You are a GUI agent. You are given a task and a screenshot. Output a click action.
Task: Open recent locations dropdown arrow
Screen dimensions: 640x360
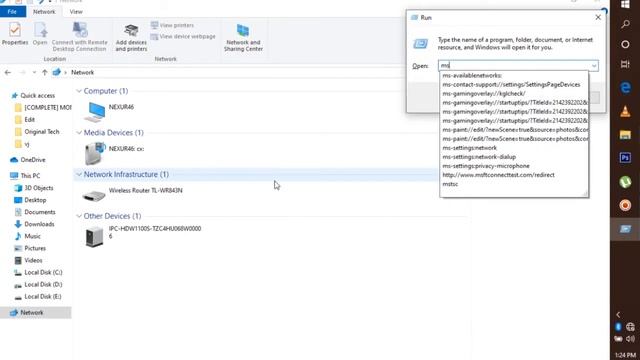point(34,72)
